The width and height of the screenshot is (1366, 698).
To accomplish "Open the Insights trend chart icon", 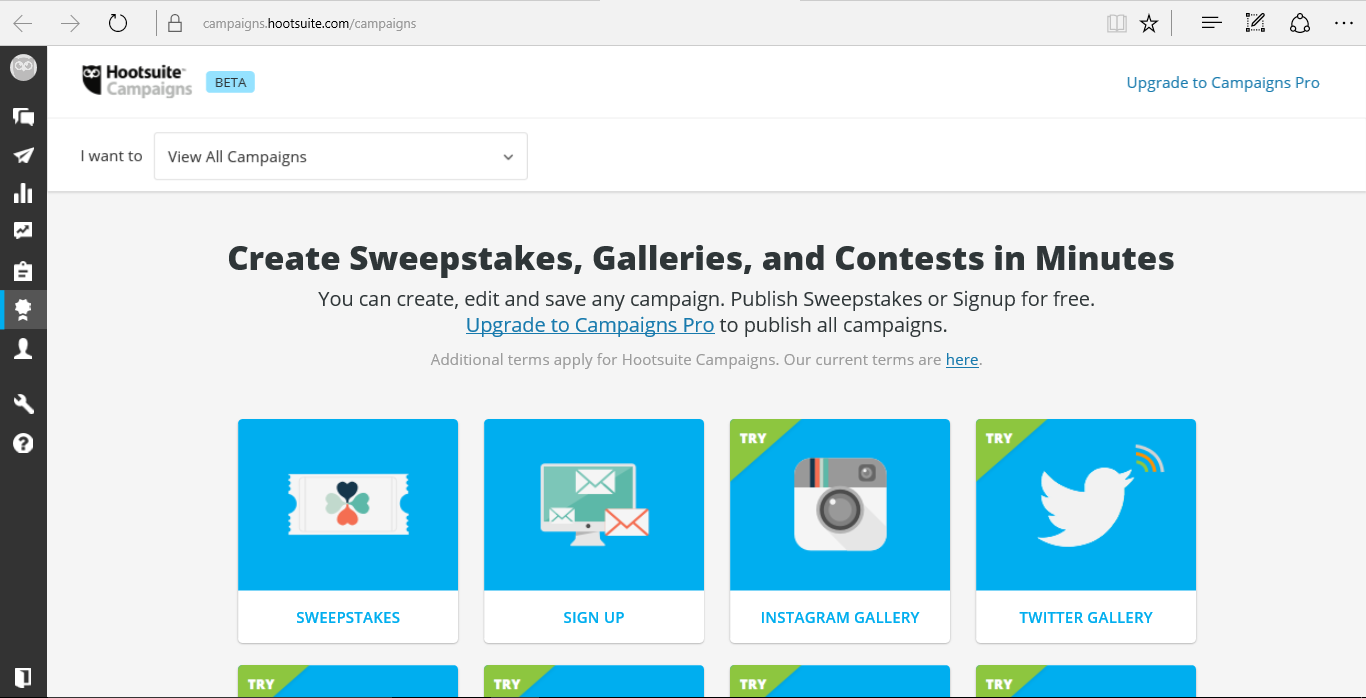I will click(23, 231).
